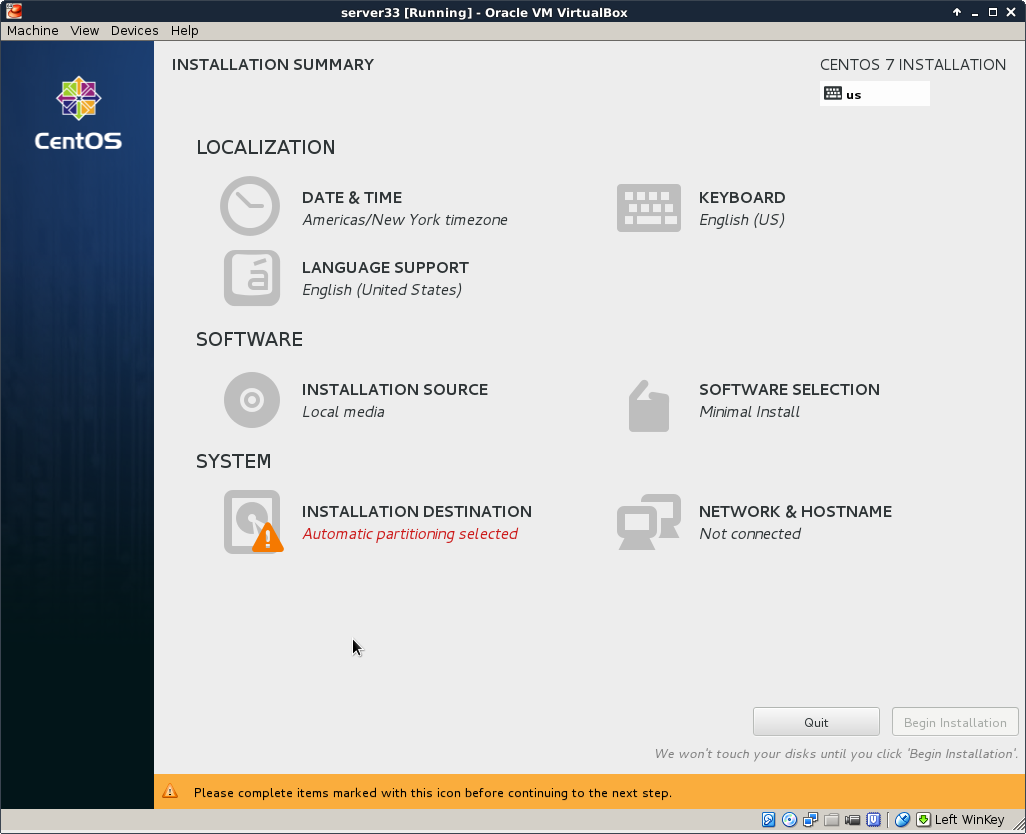The width and height of the screenshot is (1026, 834).
Task: Click 'Local media' text
Action: click(344, 411)
